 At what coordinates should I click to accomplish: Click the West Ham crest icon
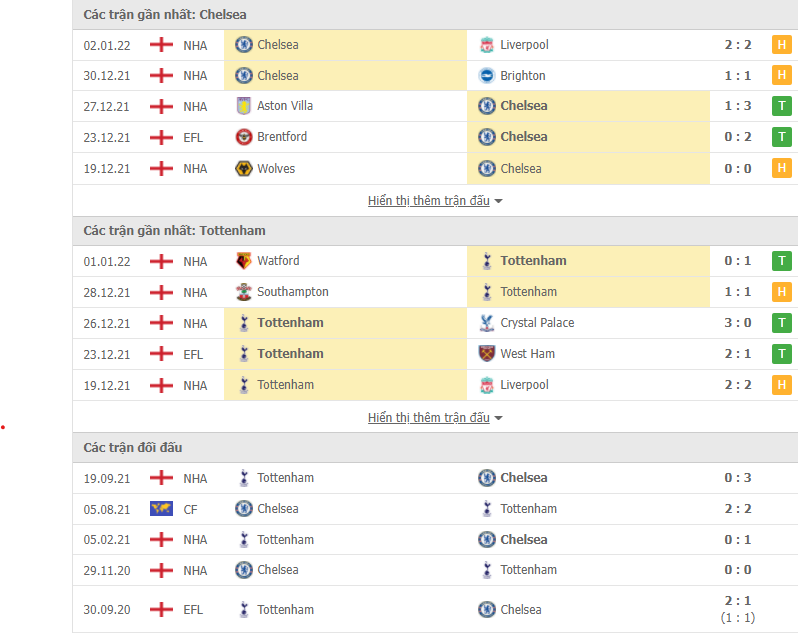tap(487, 354)
